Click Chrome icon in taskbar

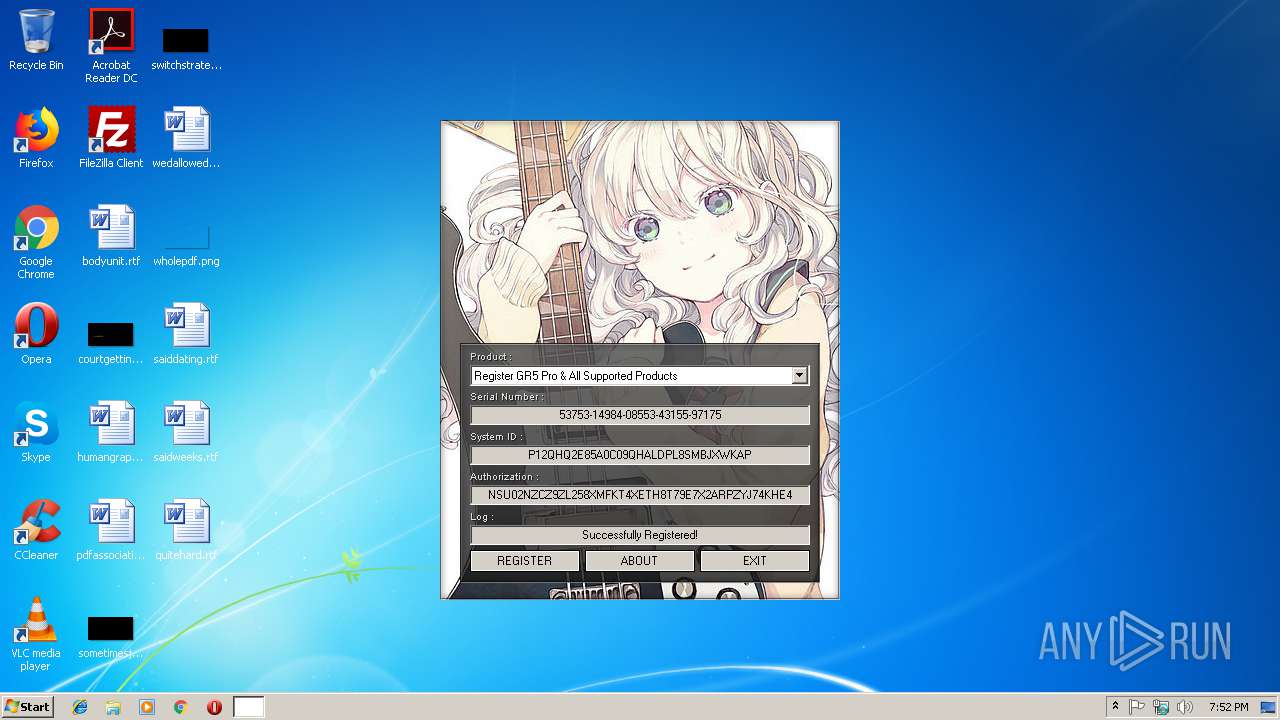click(x=181, y=707)
